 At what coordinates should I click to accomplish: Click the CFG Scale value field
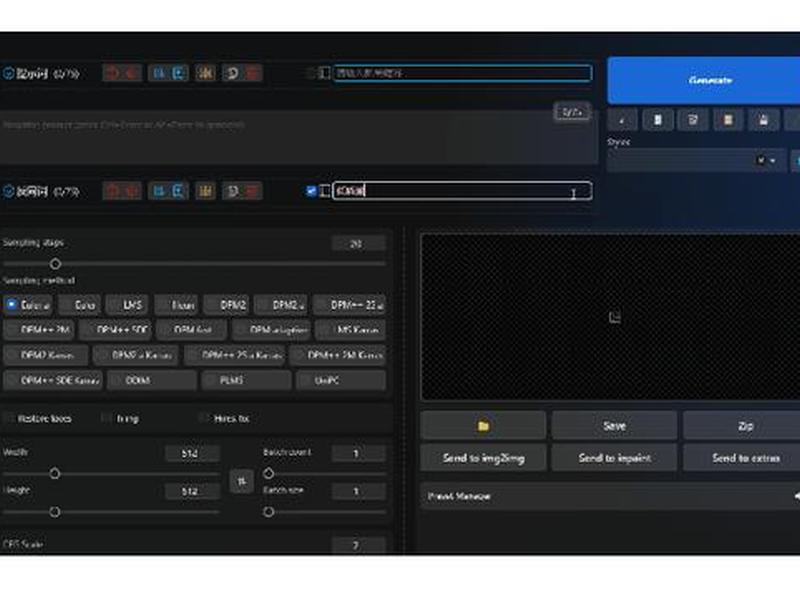click(358, 545)
